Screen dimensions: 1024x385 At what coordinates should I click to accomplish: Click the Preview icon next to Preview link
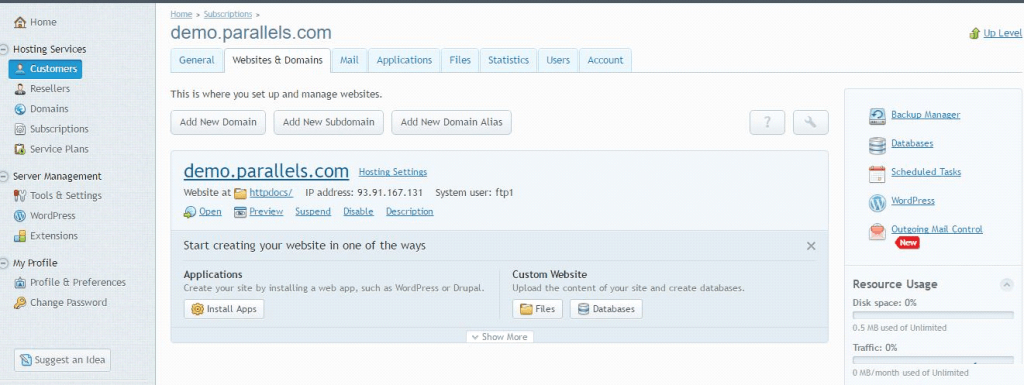(x=240, y=212)
